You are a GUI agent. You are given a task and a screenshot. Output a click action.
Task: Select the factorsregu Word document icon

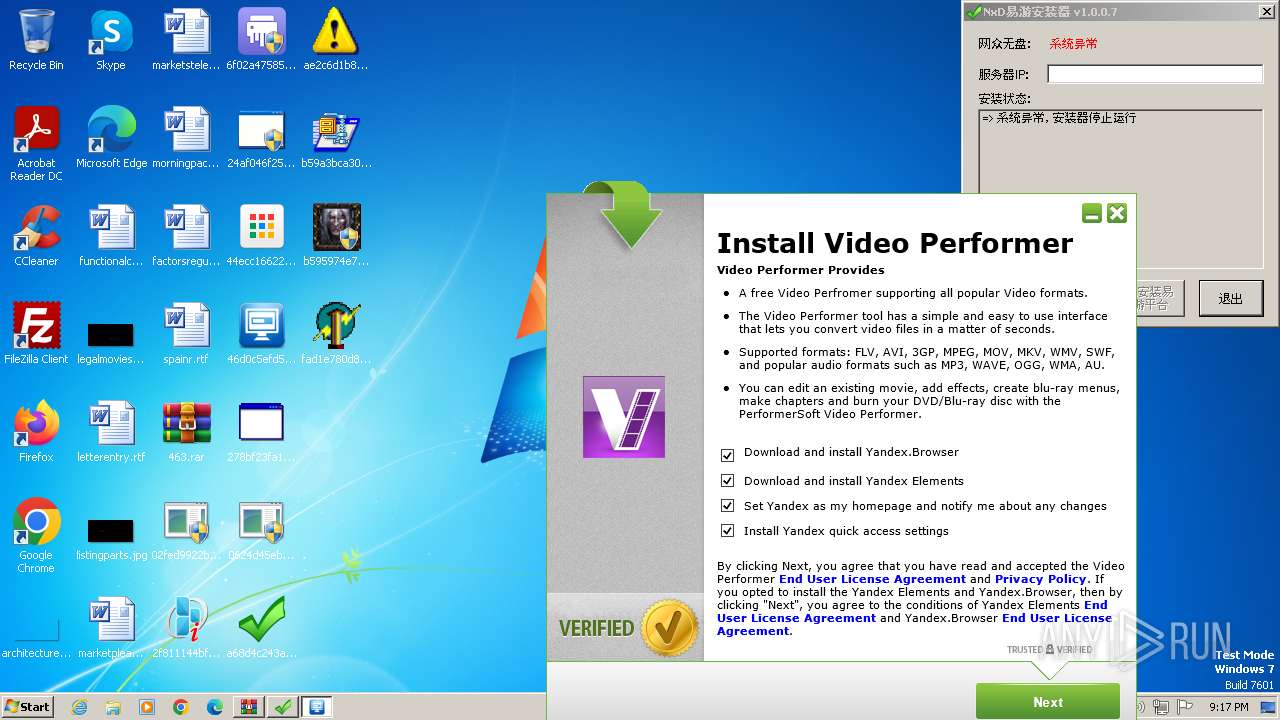coord(186,236)
